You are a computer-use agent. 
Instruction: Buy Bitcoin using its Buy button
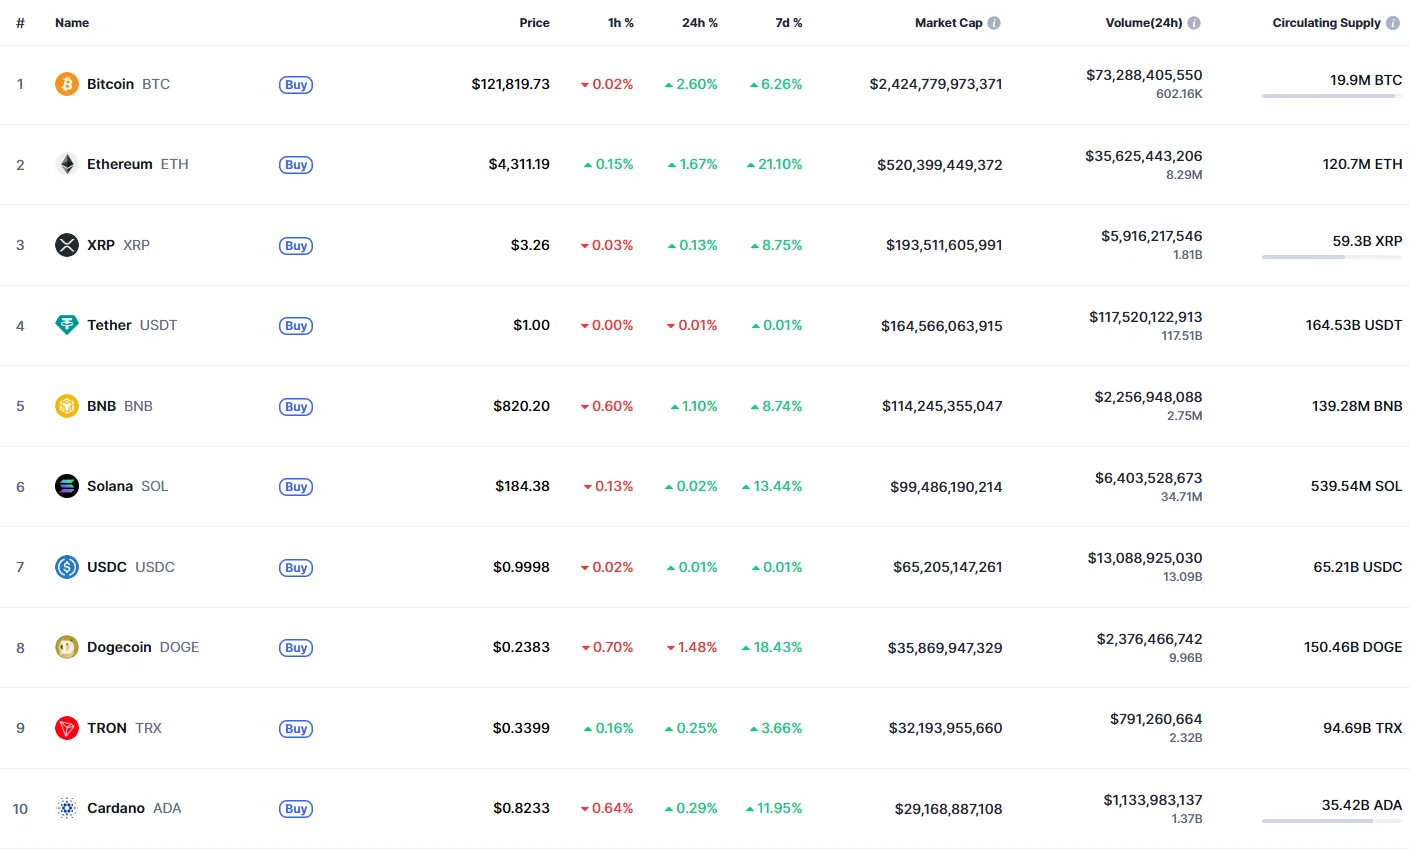296,85
